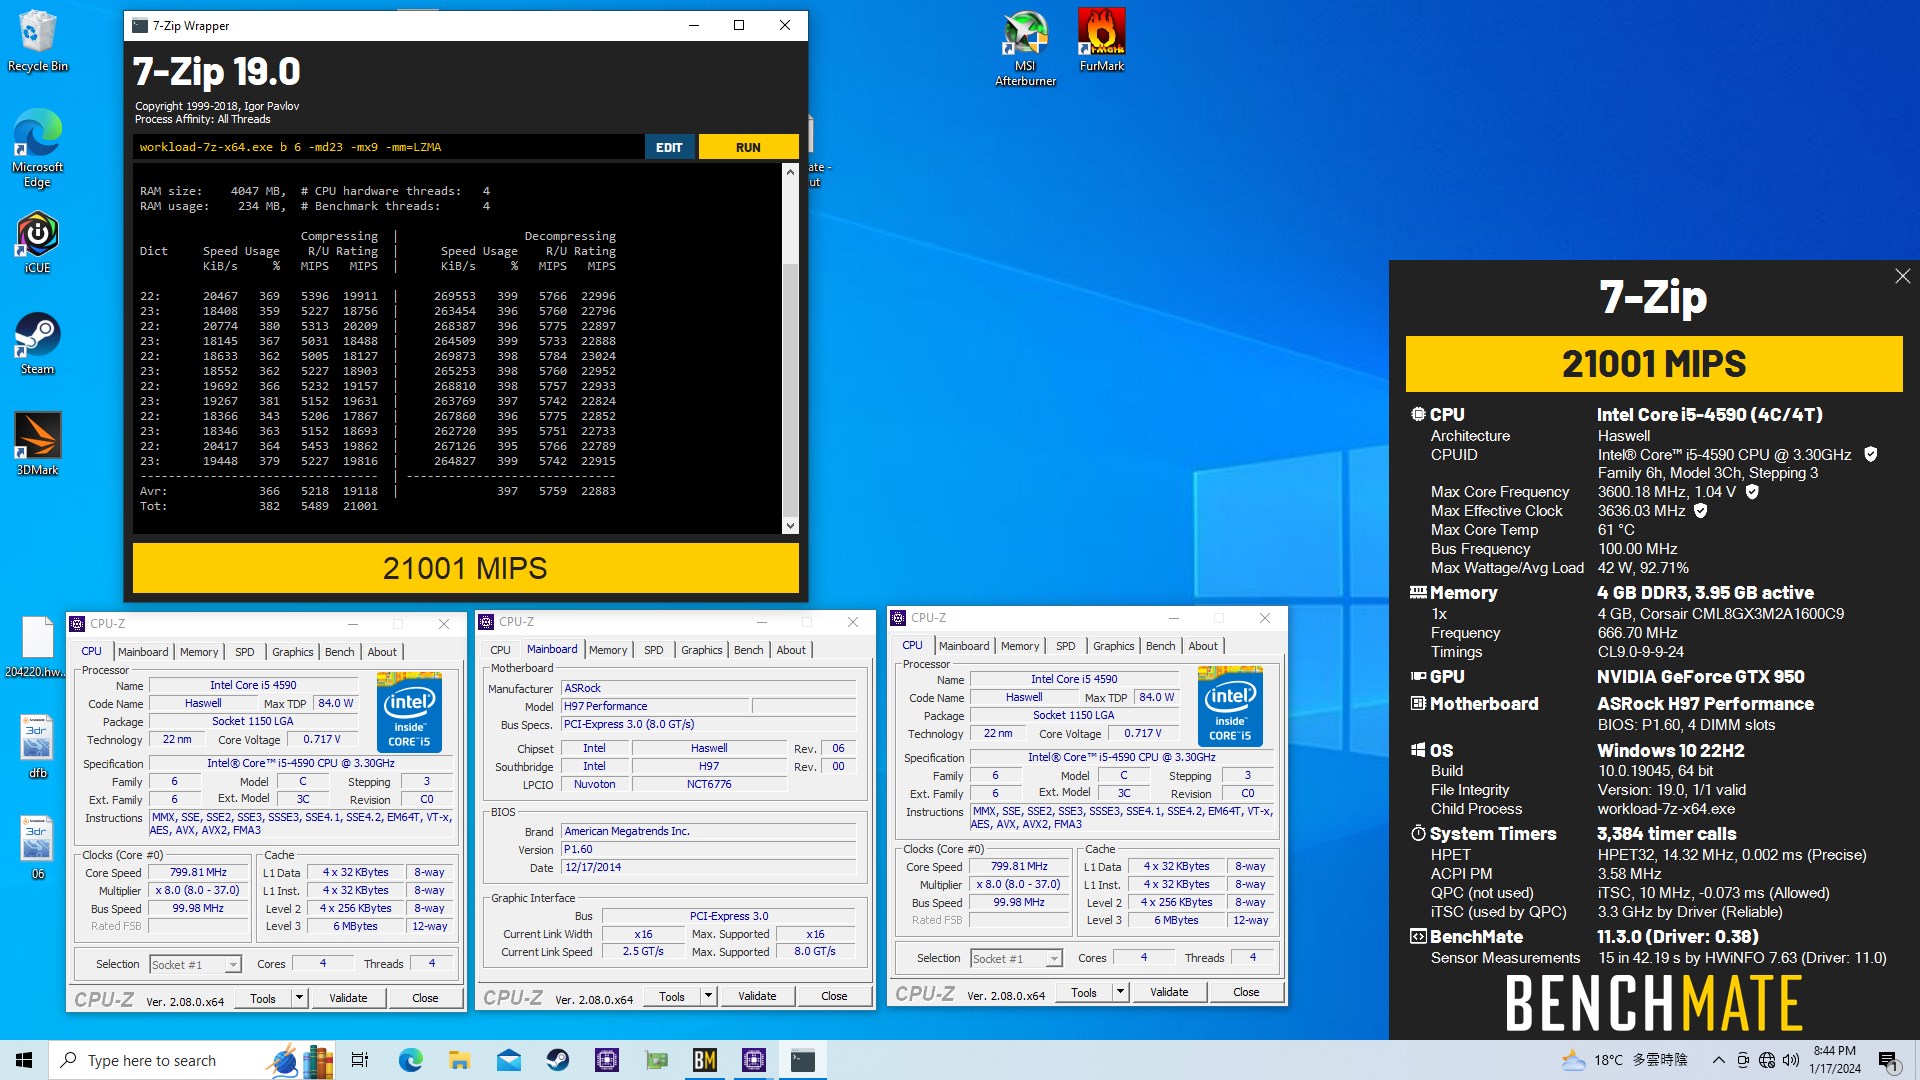The height and width of the screenshot is (1080, 1920).
Task: Click the American Megatrends Inc. BIOS brand field
Action: [708, 831]
